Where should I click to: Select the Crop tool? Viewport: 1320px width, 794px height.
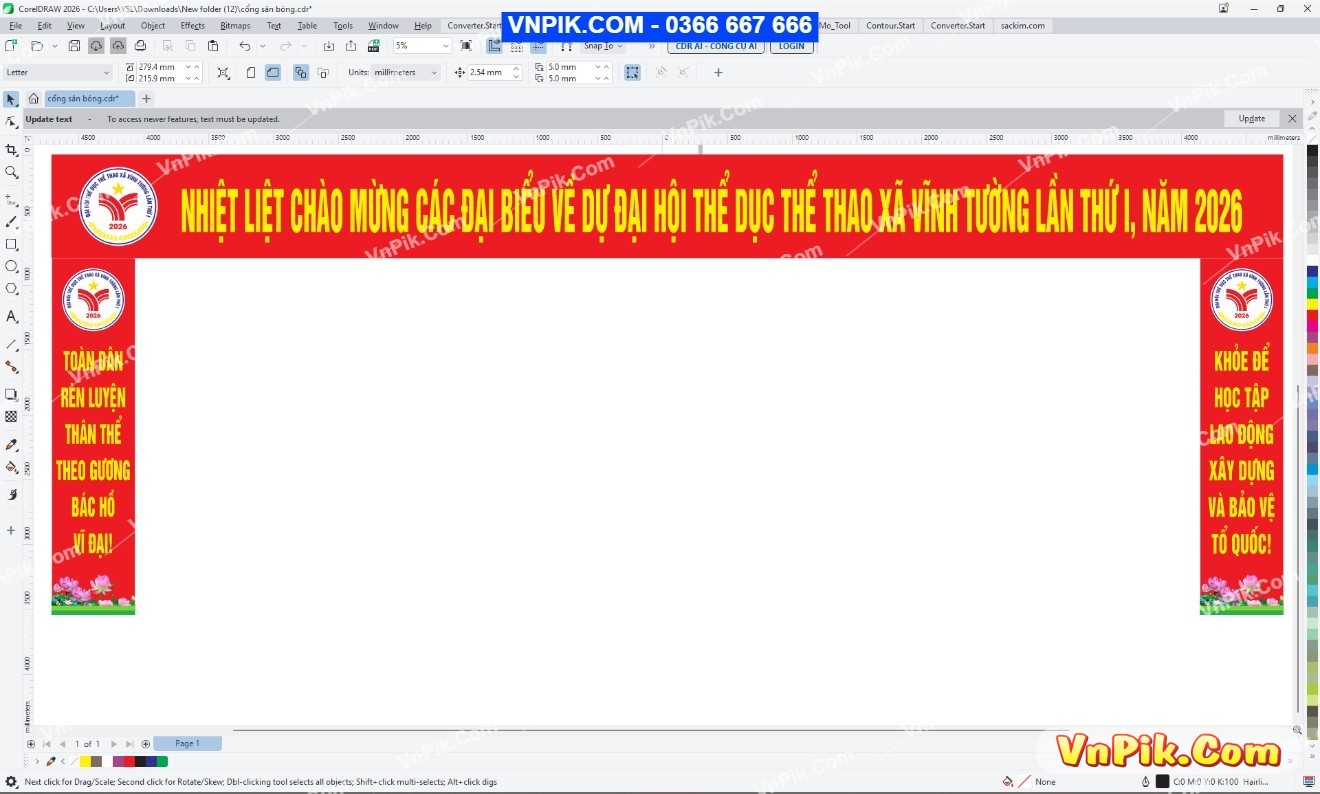click(11, 150)
